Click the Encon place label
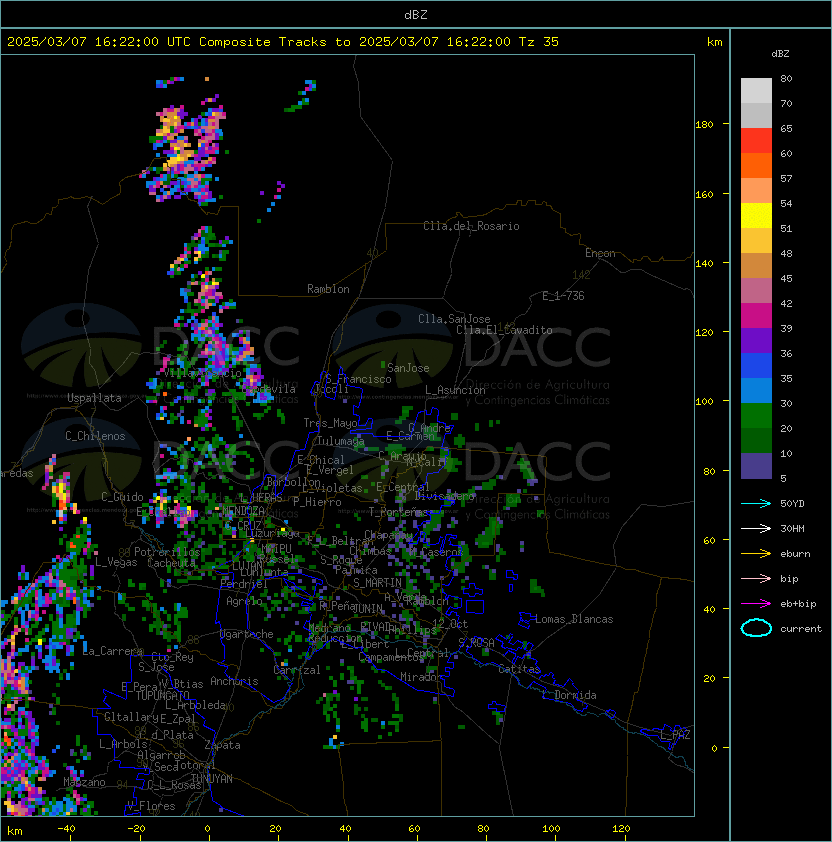This screenshot has width=832, height=842. [600, 253]
